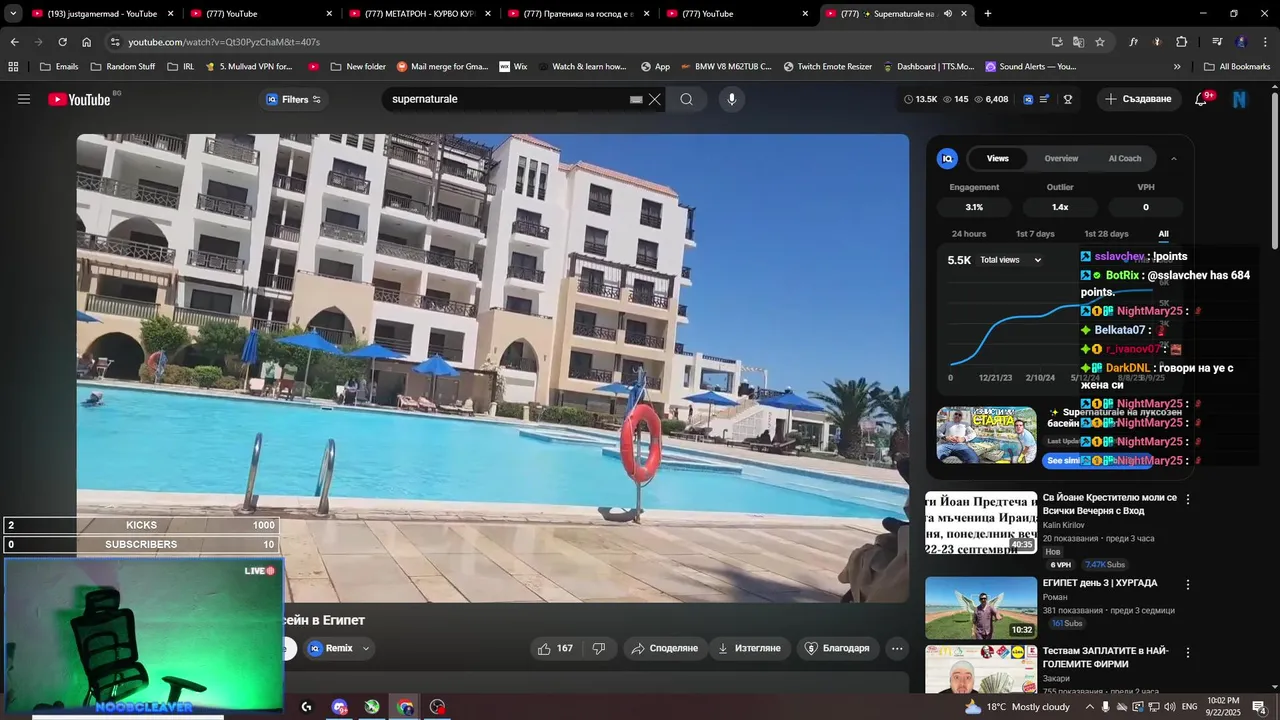Open options for Тествам ЗАПЛАТИТЕ video
The image size is (1280, 720).
tap(1188, 652)
